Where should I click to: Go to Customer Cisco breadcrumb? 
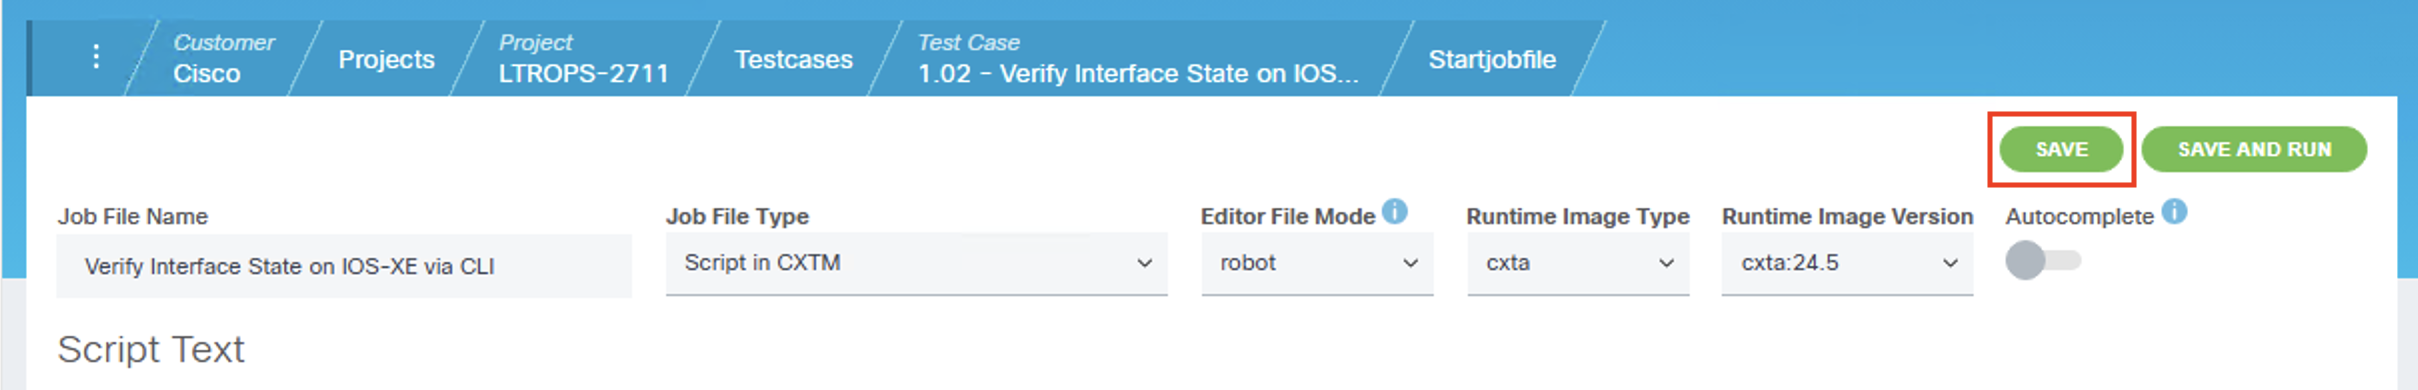(222, 58)
